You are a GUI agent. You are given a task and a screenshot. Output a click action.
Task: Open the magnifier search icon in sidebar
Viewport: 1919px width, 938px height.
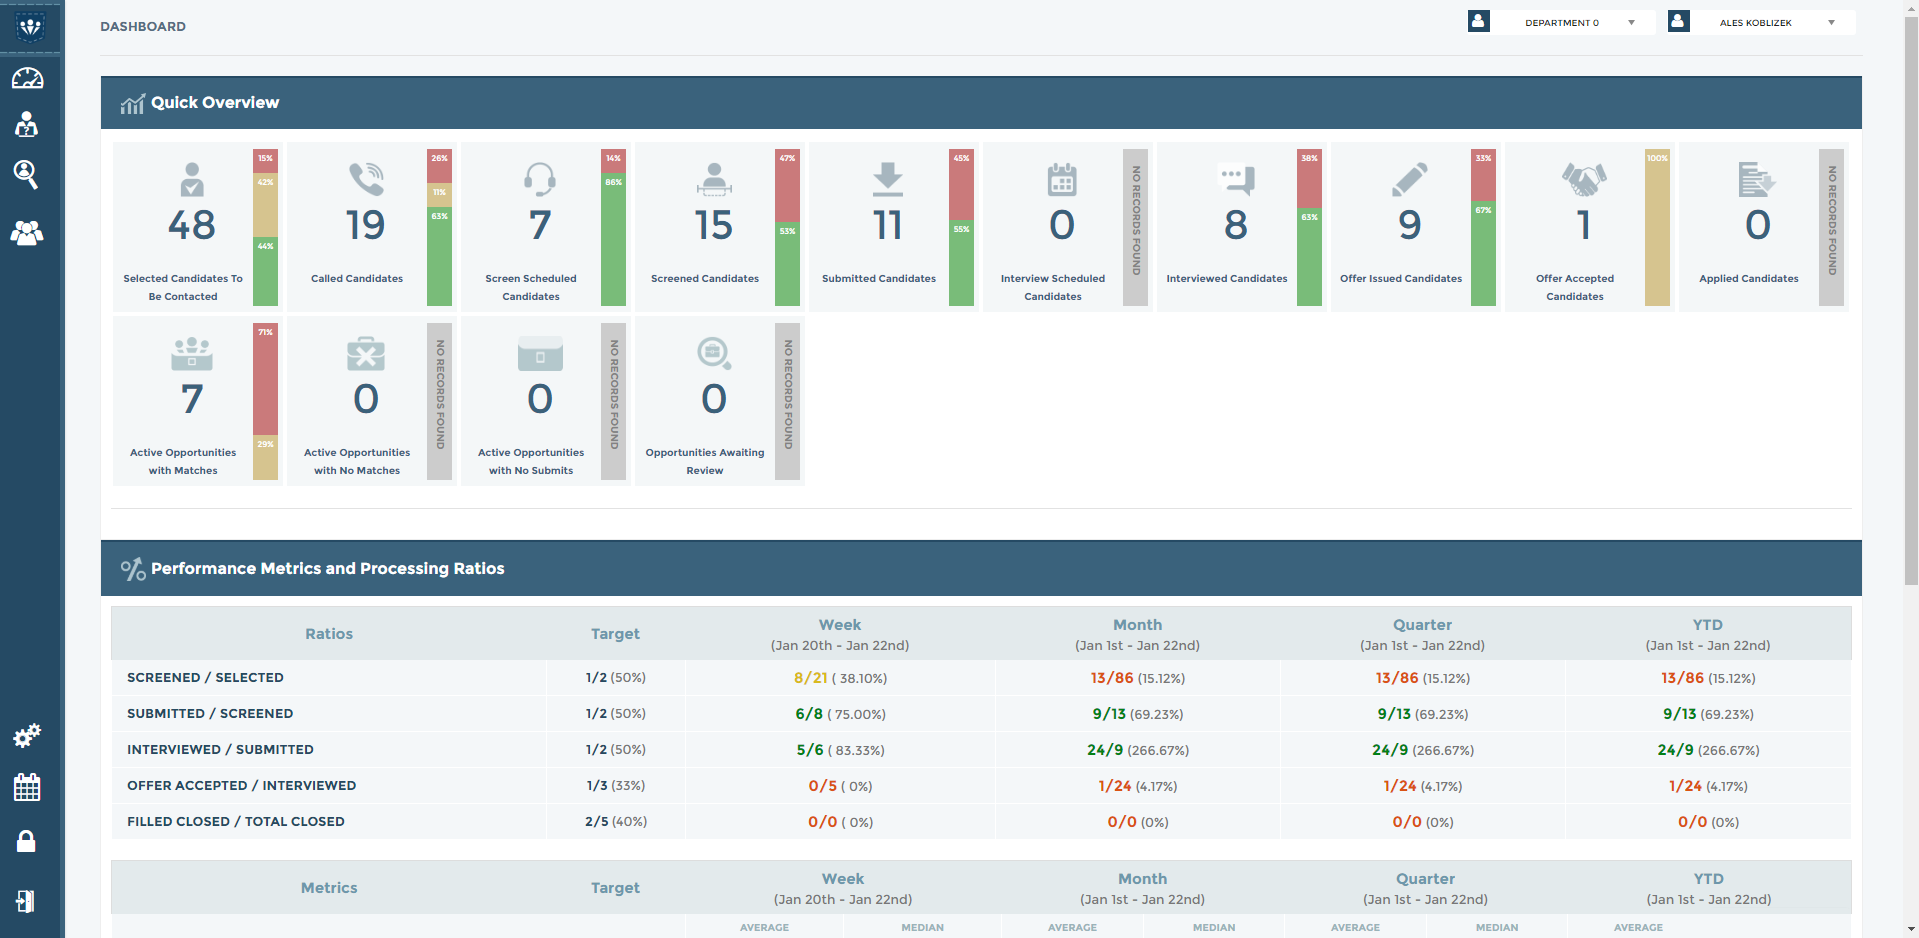26,174
